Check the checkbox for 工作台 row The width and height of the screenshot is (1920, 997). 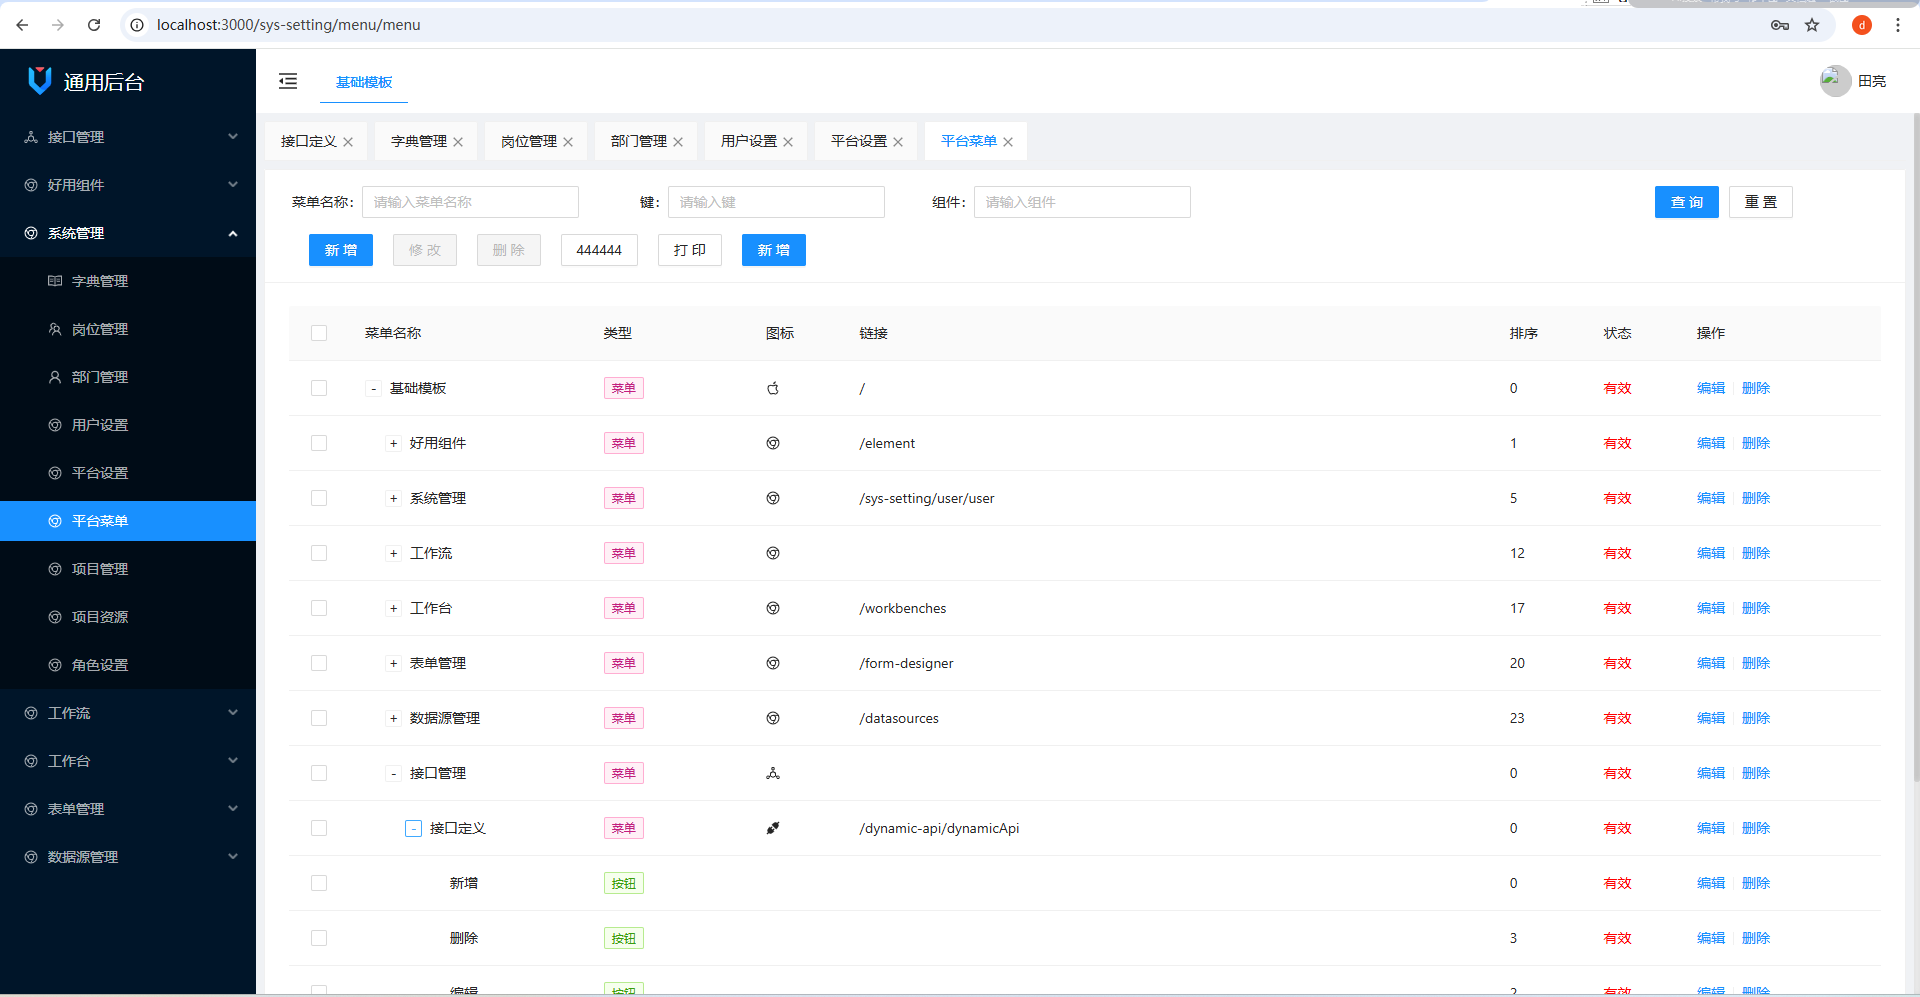tap(319, 607)
